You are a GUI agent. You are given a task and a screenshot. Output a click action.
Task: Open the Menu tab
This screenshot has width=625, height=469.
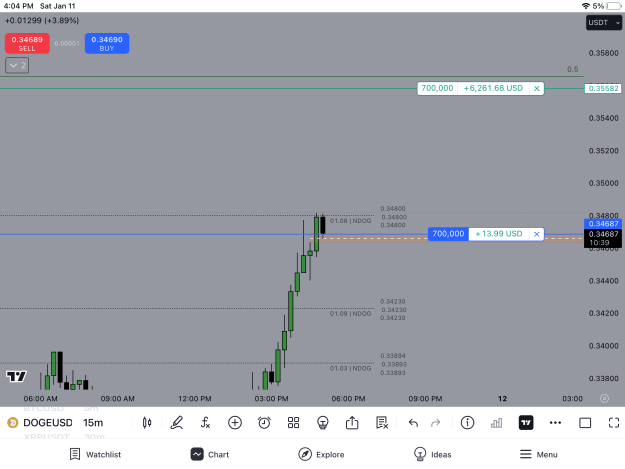click(x=539, y=454)
